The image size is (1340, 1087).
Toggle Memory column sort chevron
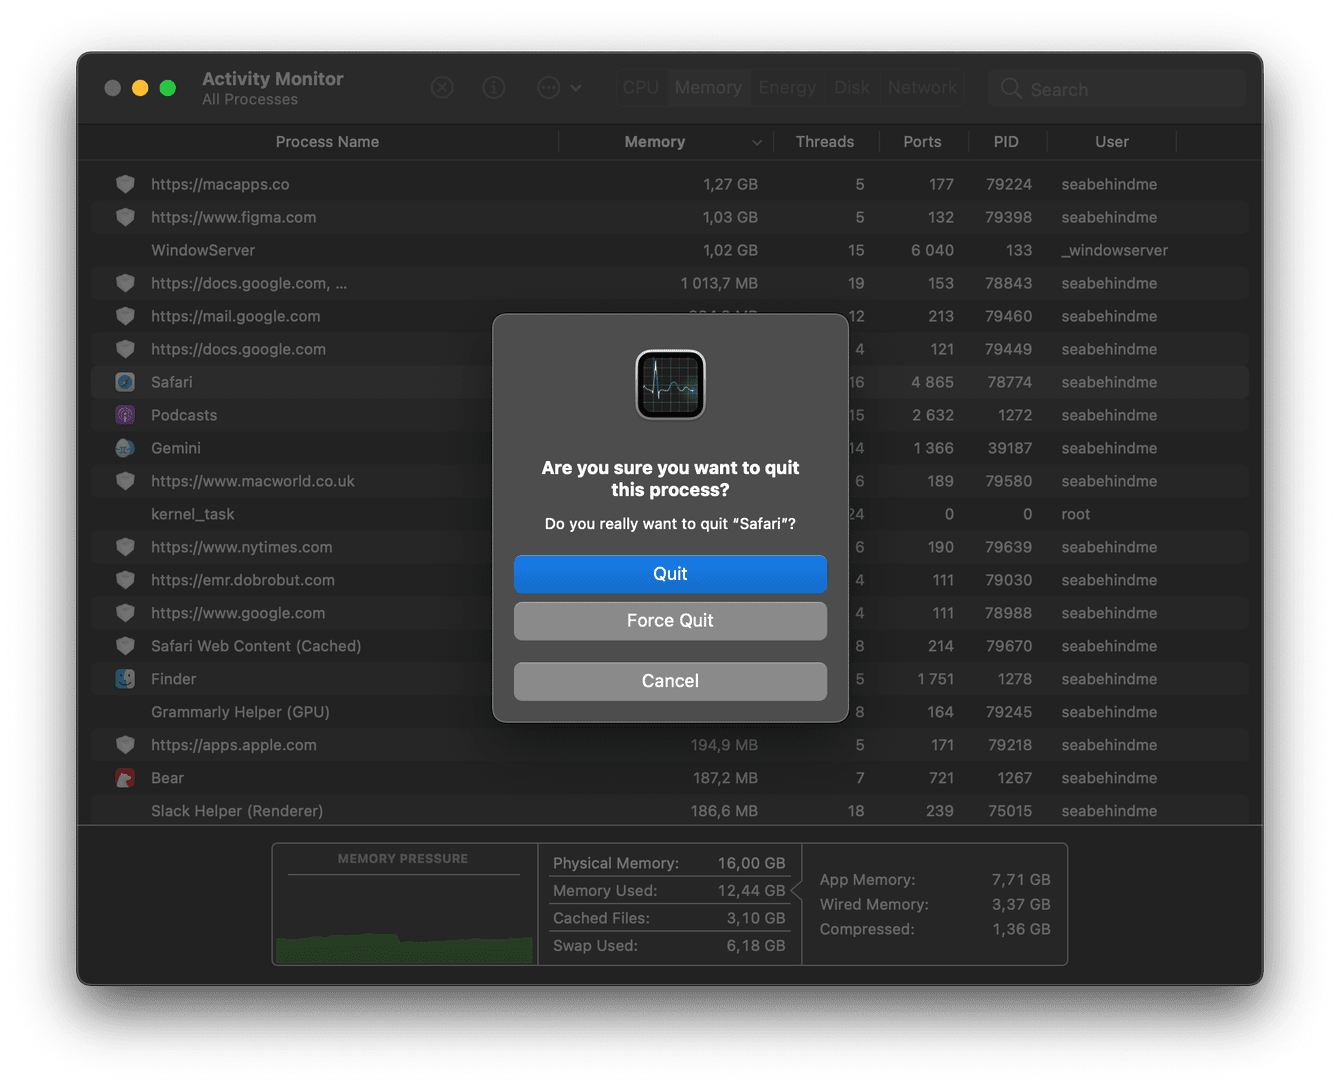point(757,143)
